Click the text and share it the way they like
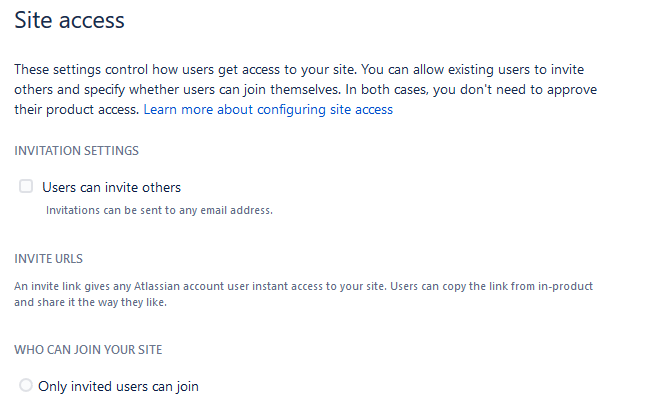651x404 pixels. point(91,302)
